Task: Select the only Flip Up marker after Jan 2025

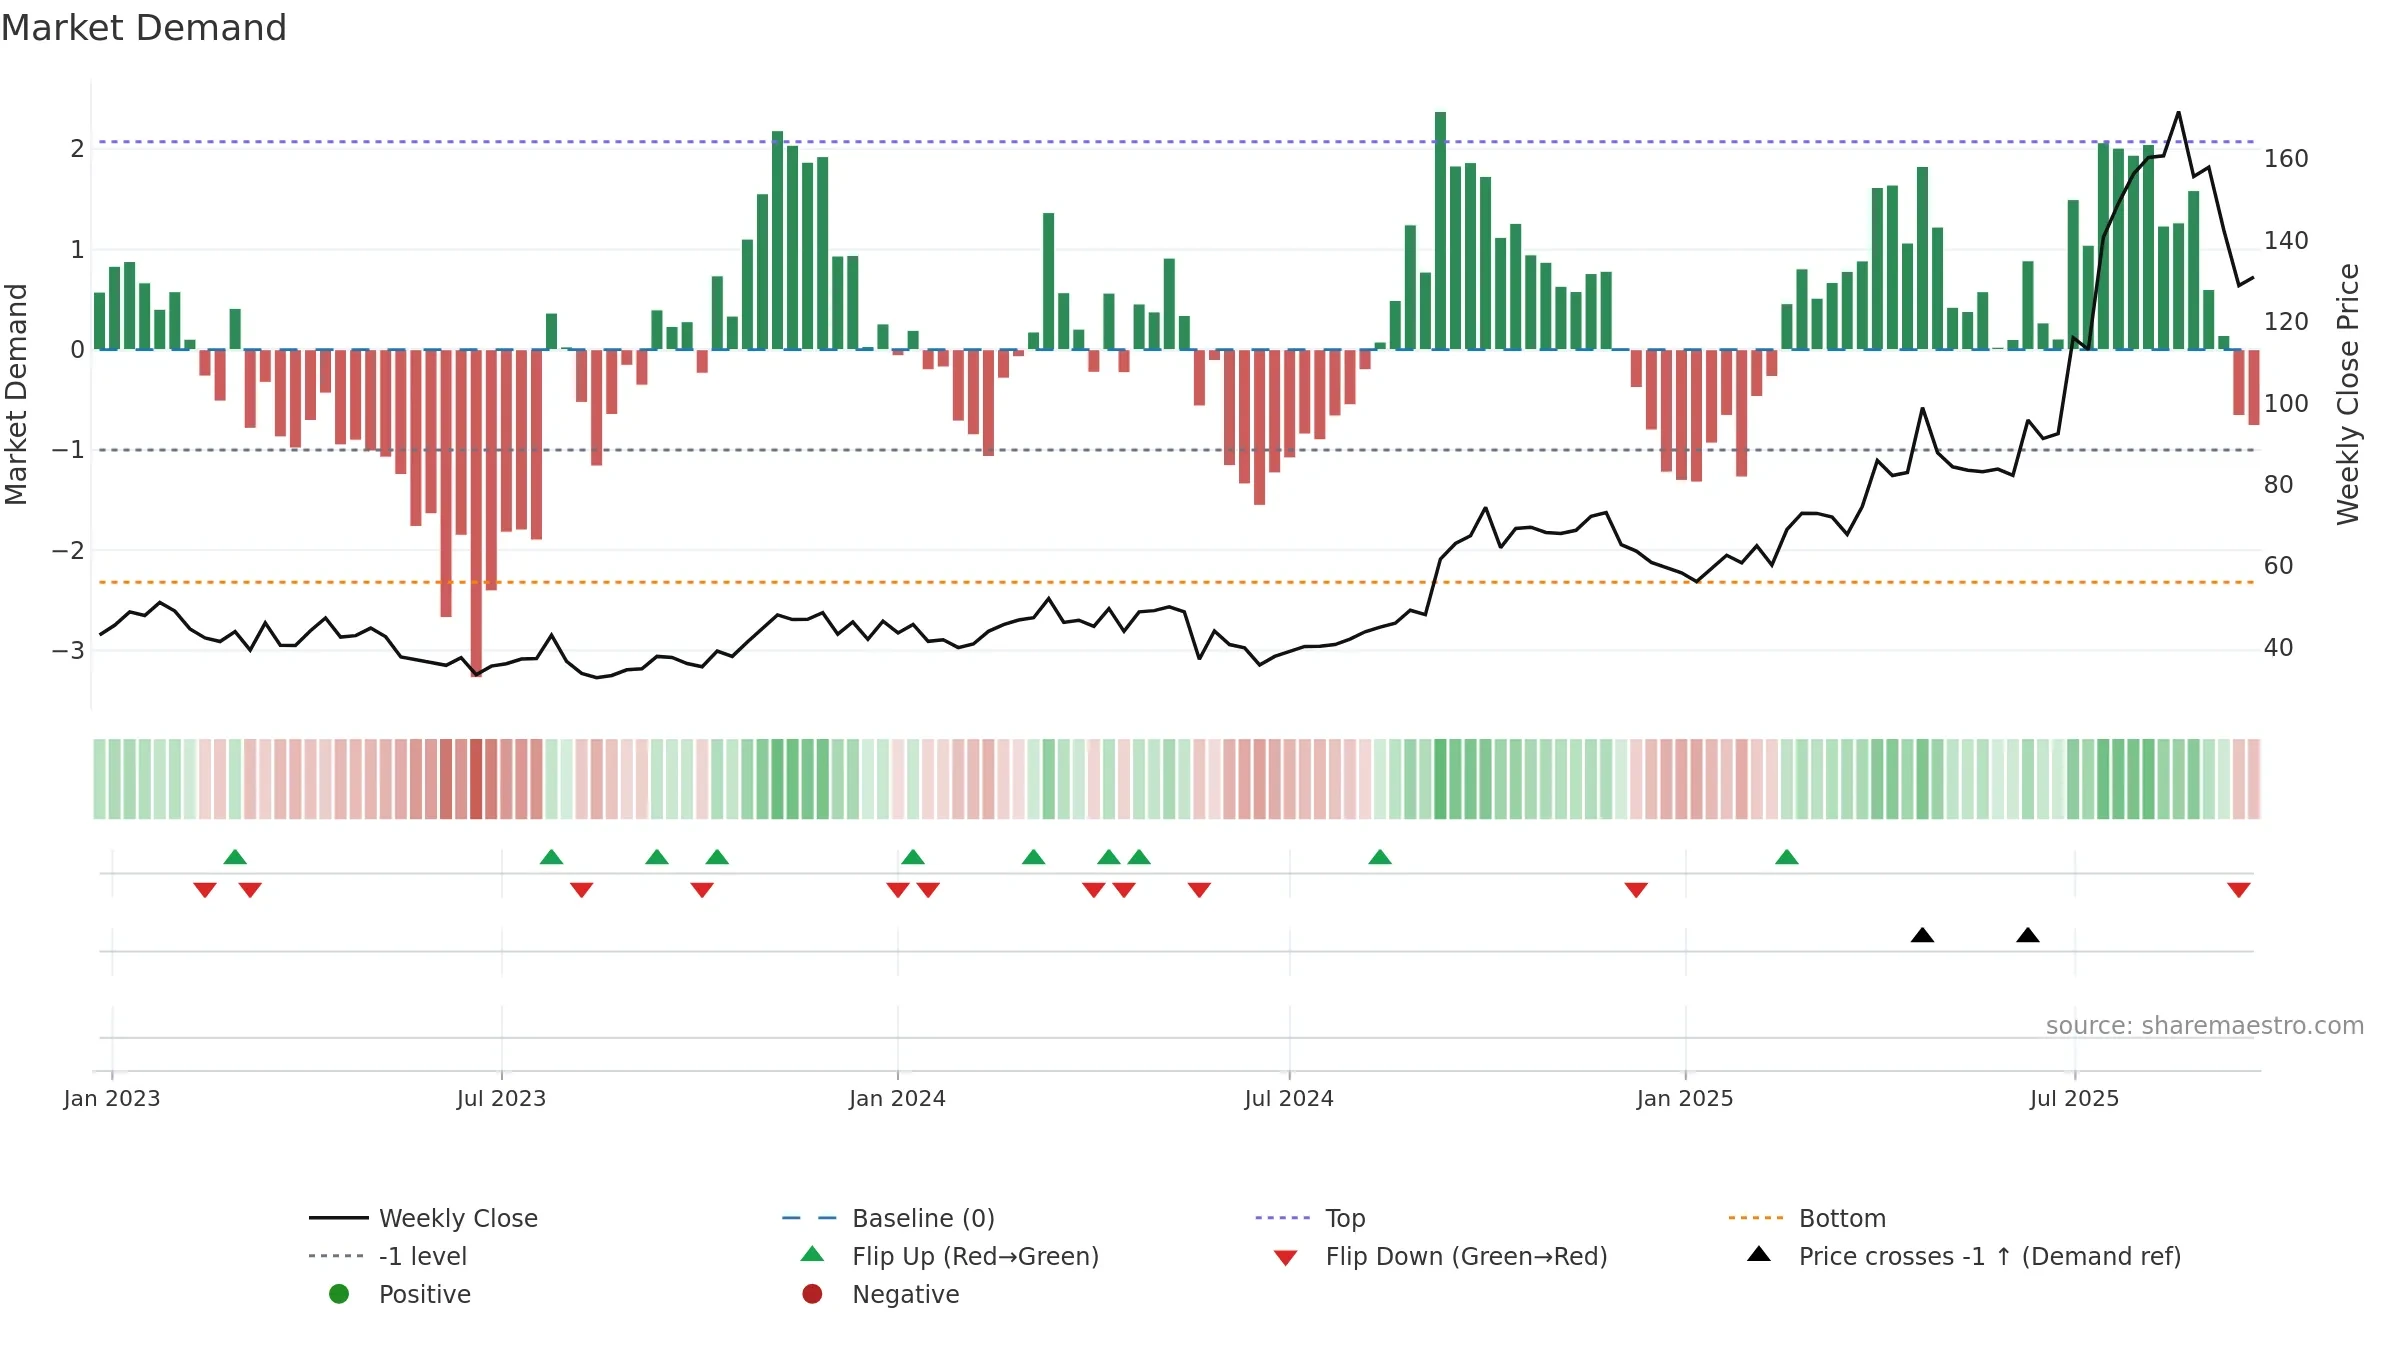Action: [x=1786, y=857]
